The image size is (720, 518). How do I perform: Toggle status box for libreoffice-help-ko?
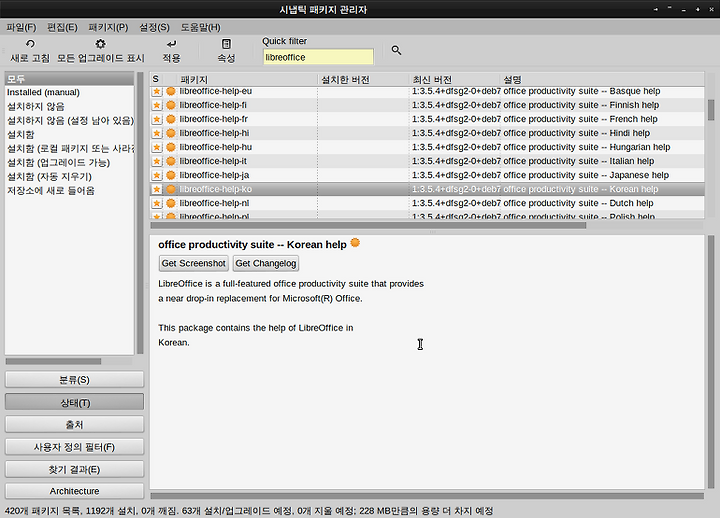(x=157, y=189)
